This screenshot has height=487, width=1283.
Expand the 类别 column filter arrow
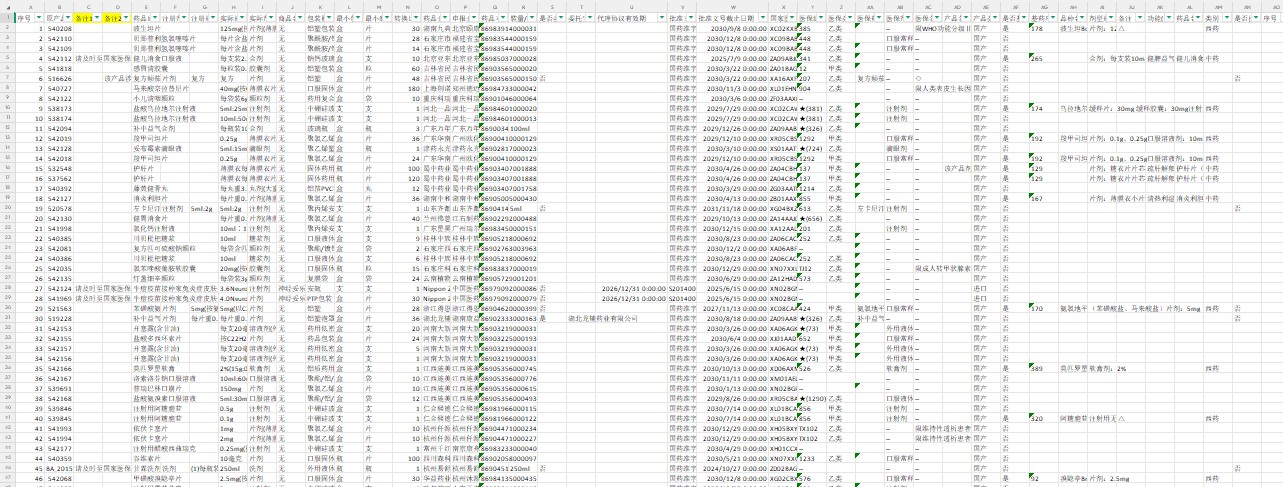(x=1226, y=19)
